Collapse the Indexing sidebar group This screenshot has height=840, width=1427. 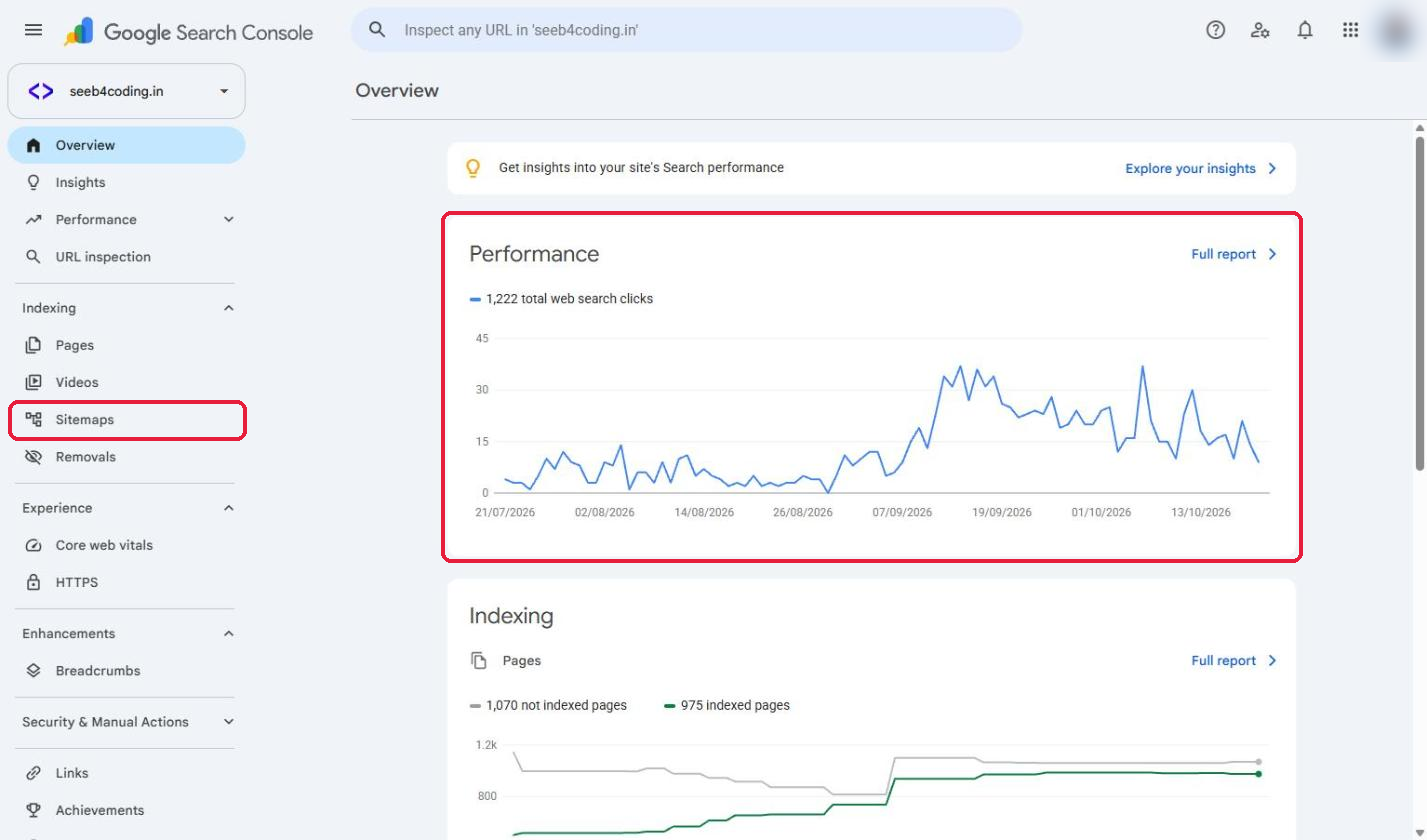point(228,308)
